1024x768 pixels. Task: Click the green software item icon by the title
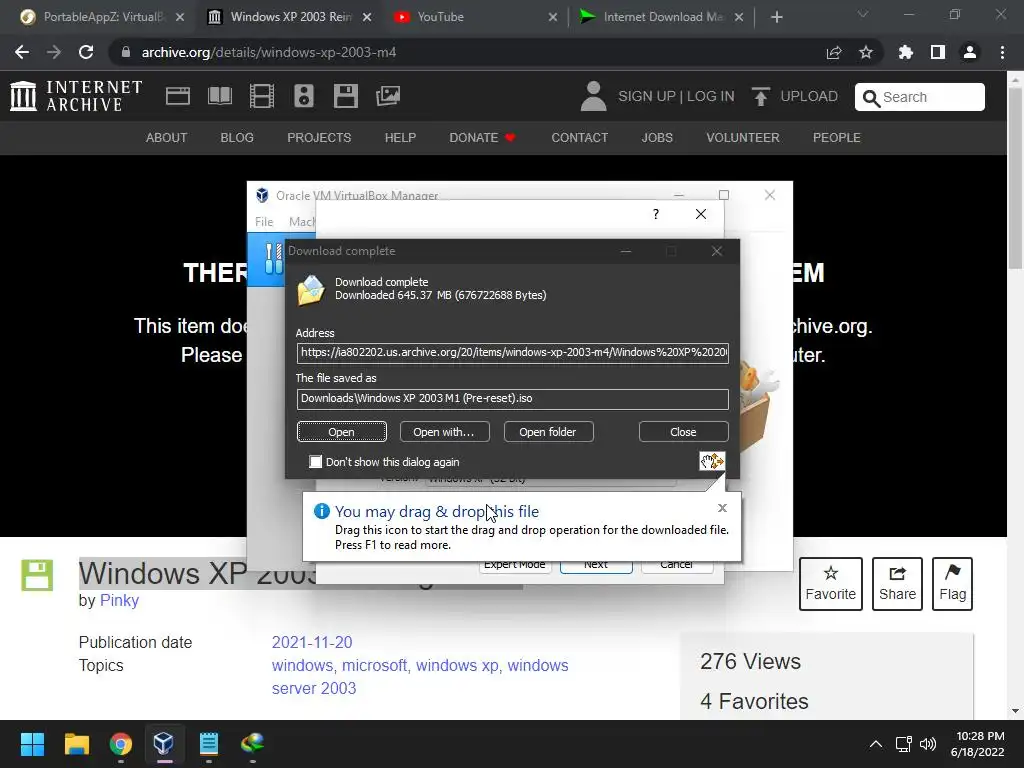(37, 575)
